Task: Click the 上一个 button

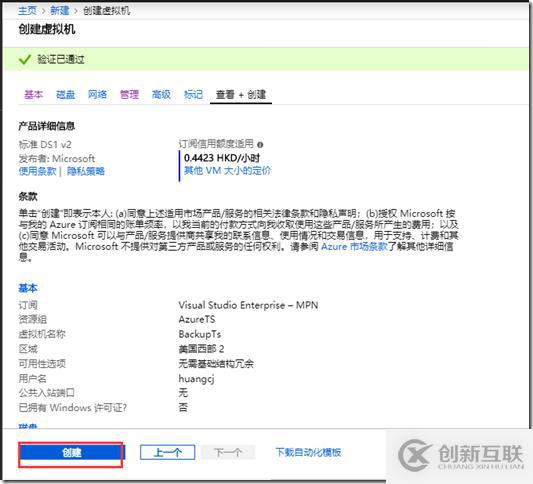Action: 168,452
